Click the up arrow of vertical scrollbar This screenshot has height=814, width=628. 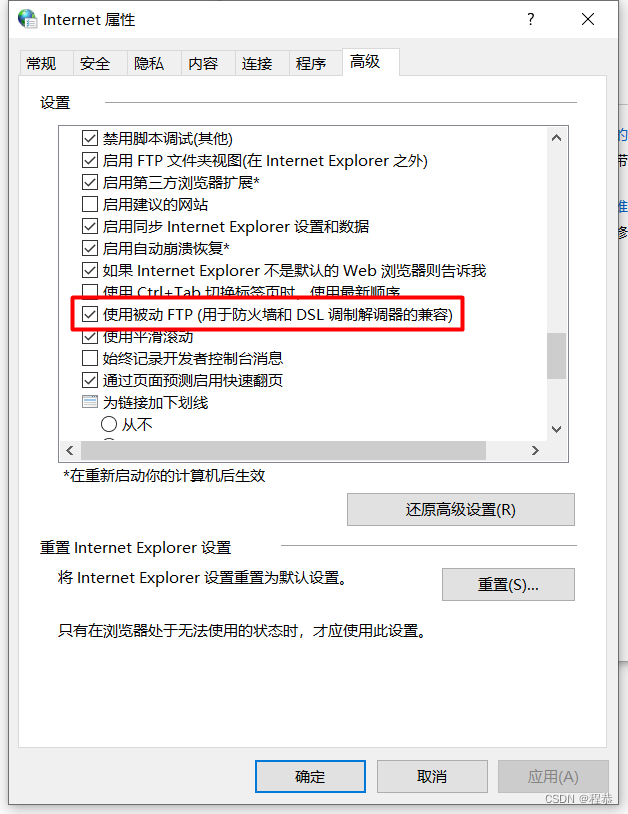coord(556,138)
